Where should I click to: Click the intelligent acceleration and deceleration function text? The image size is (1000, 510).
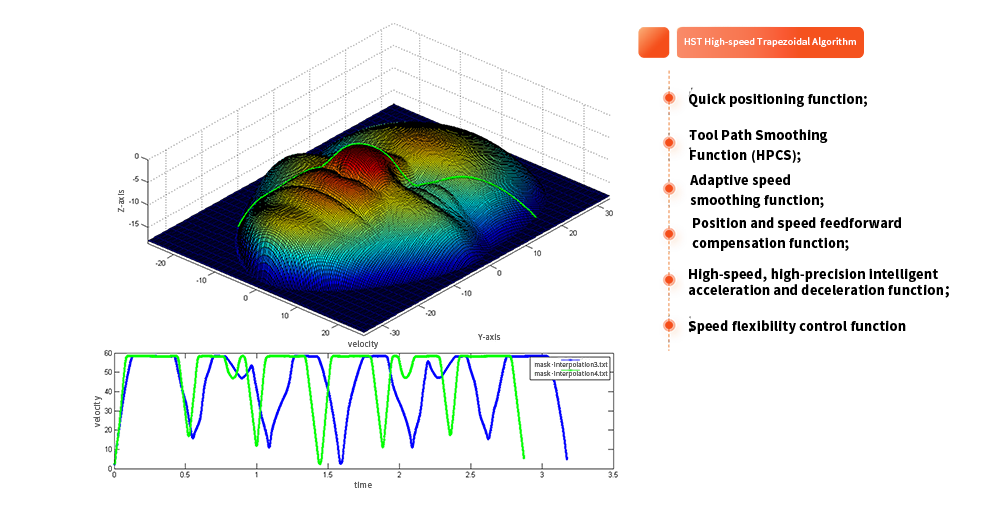815,282
